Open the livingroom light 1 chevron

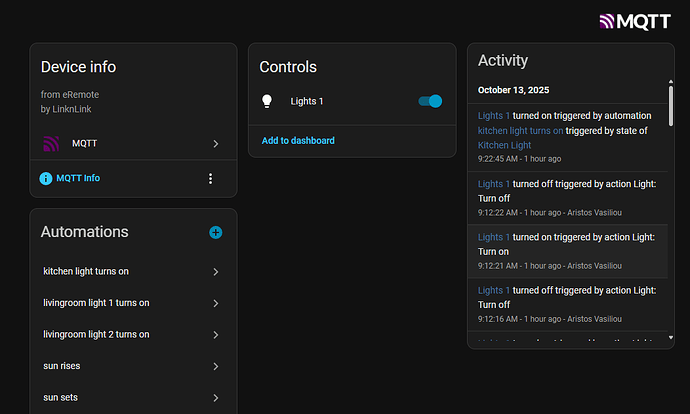(x=215, y=303)
